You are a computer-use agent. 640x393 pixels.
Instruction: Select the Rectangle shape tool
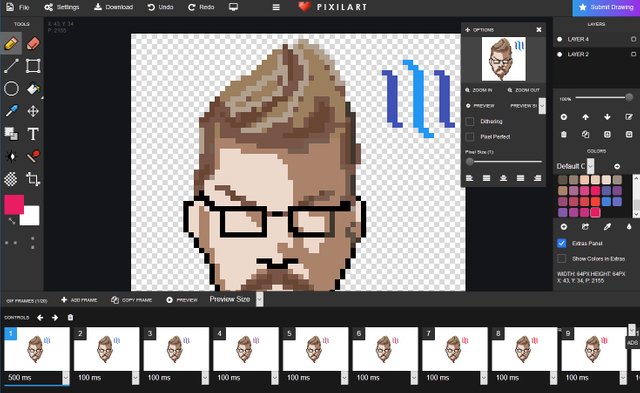point(33,66)
